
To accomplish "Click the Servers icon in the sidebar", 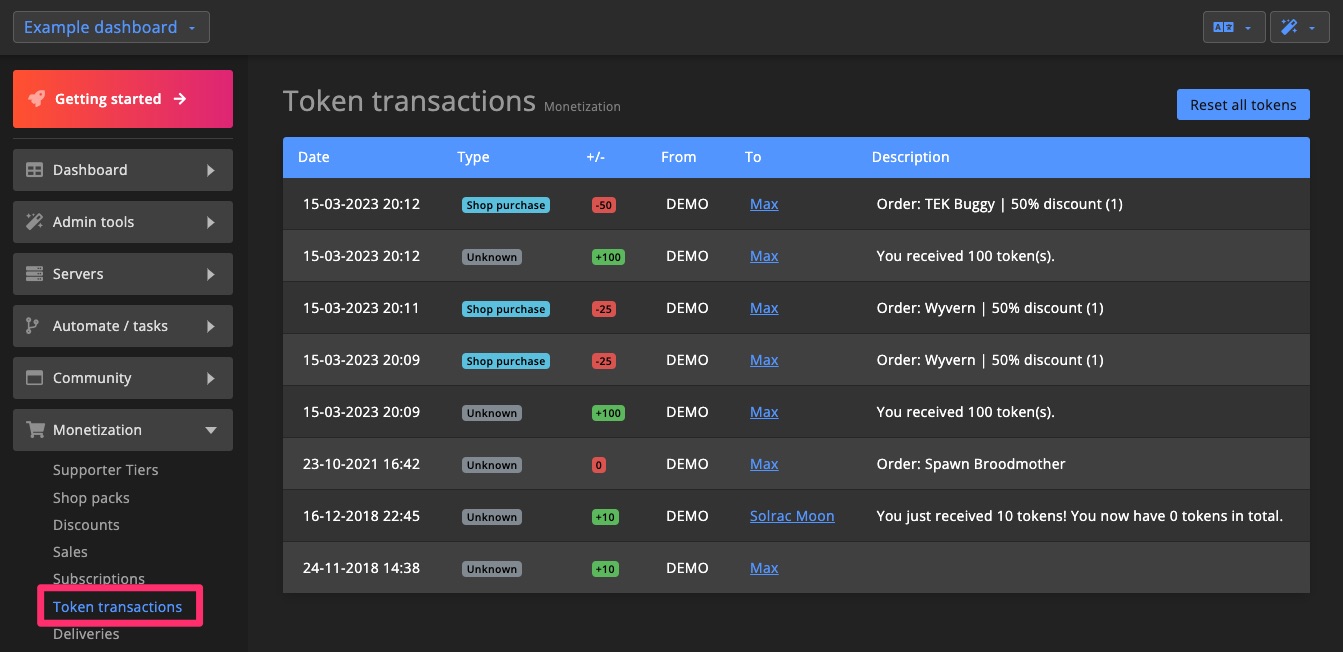I will coord(35,273).
